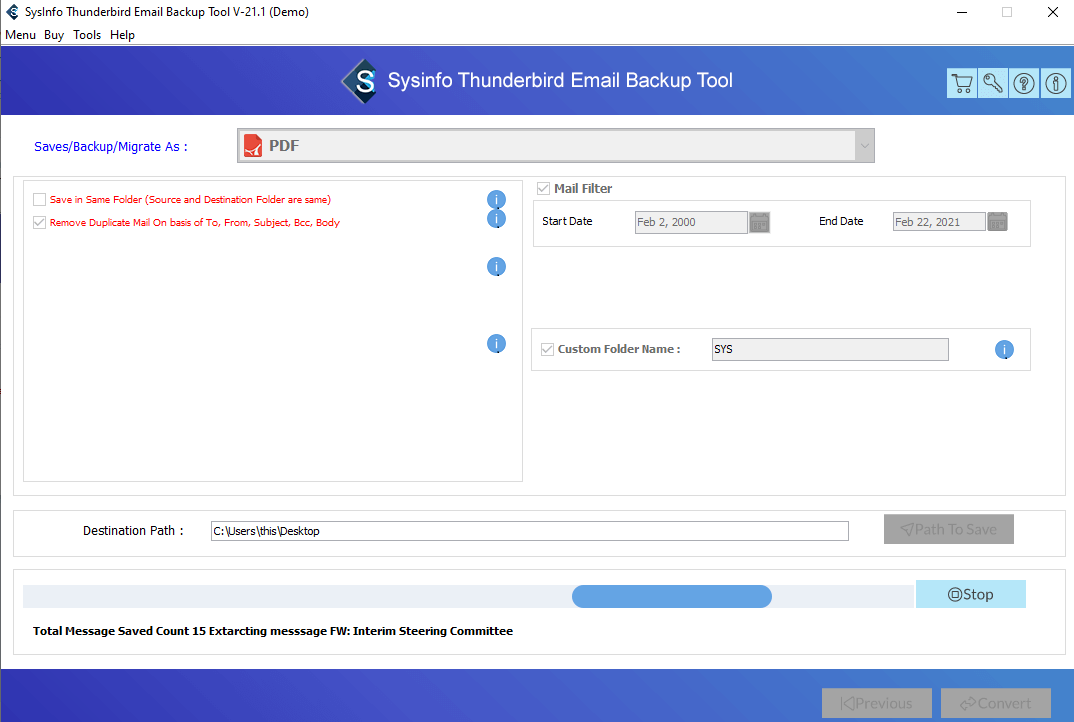This screenshot has width=1074, height=722.
Task: Click the Start Date field
Action: pyautogui.click(x=691, y=222)
